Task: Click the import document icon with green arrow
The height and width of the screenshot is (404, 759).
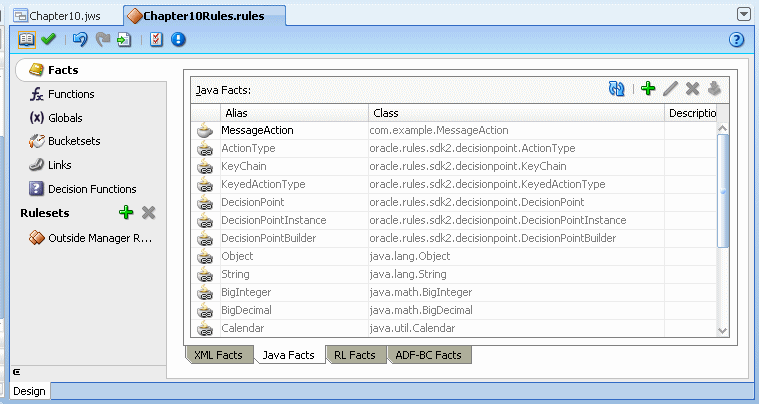Action: (x=124, y=40)
